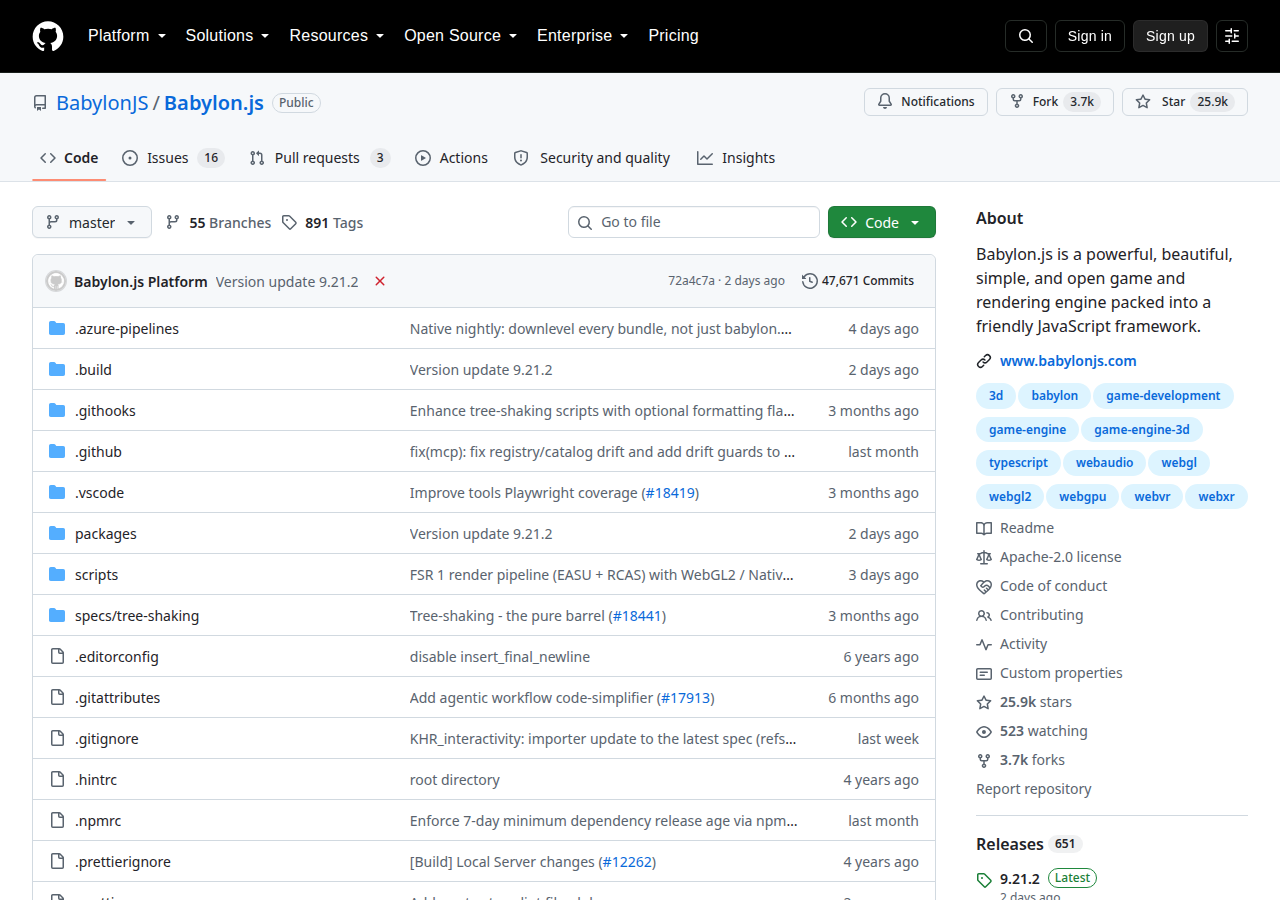Expand the master branch dropdown

pyautogui.click(x=92, y=222)
